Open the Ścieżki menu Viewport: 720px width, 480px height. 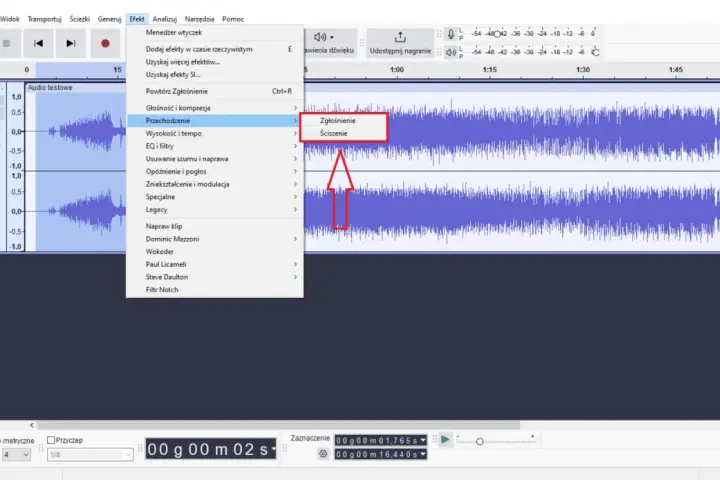(x=79, y=19)
